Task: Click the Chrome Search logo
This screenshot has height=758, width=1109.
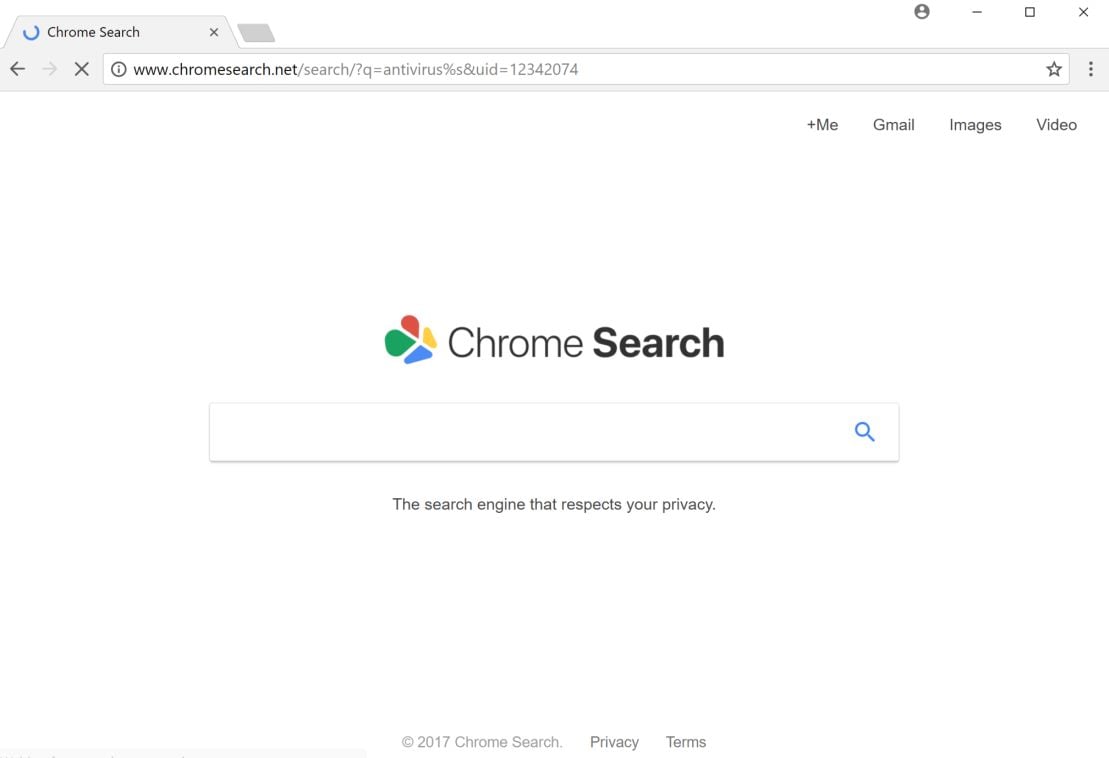Action: coord(554,342)
